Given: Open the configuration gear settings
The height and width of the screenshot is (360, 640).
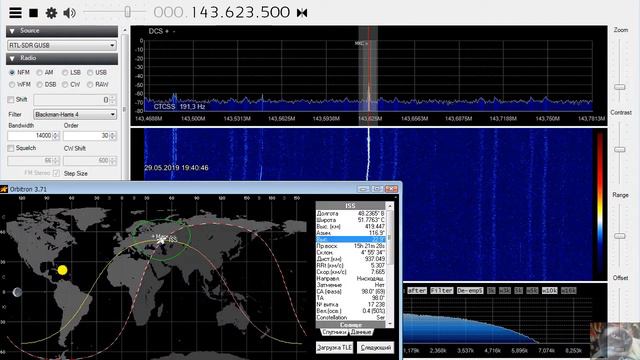Looking at the screenshot, I should pos(51,13).
